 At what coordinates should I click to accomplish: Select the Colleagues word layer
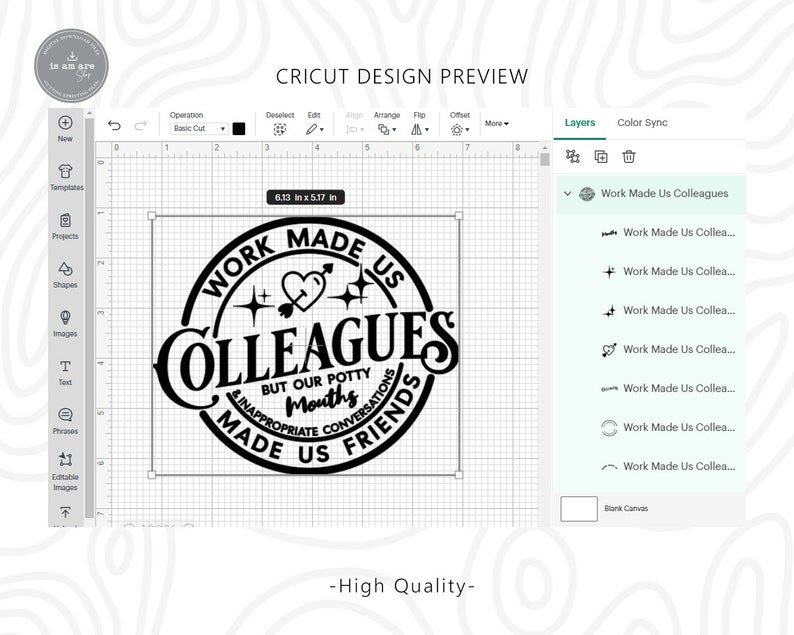[x=651, y=388]
